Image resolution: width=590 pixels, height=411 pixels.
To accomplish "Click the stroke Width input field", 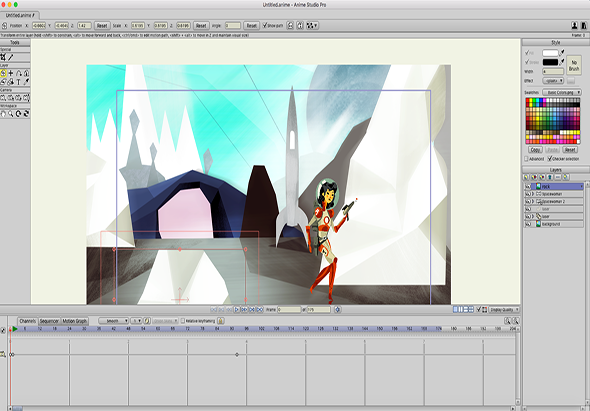I will pos(553,72).
